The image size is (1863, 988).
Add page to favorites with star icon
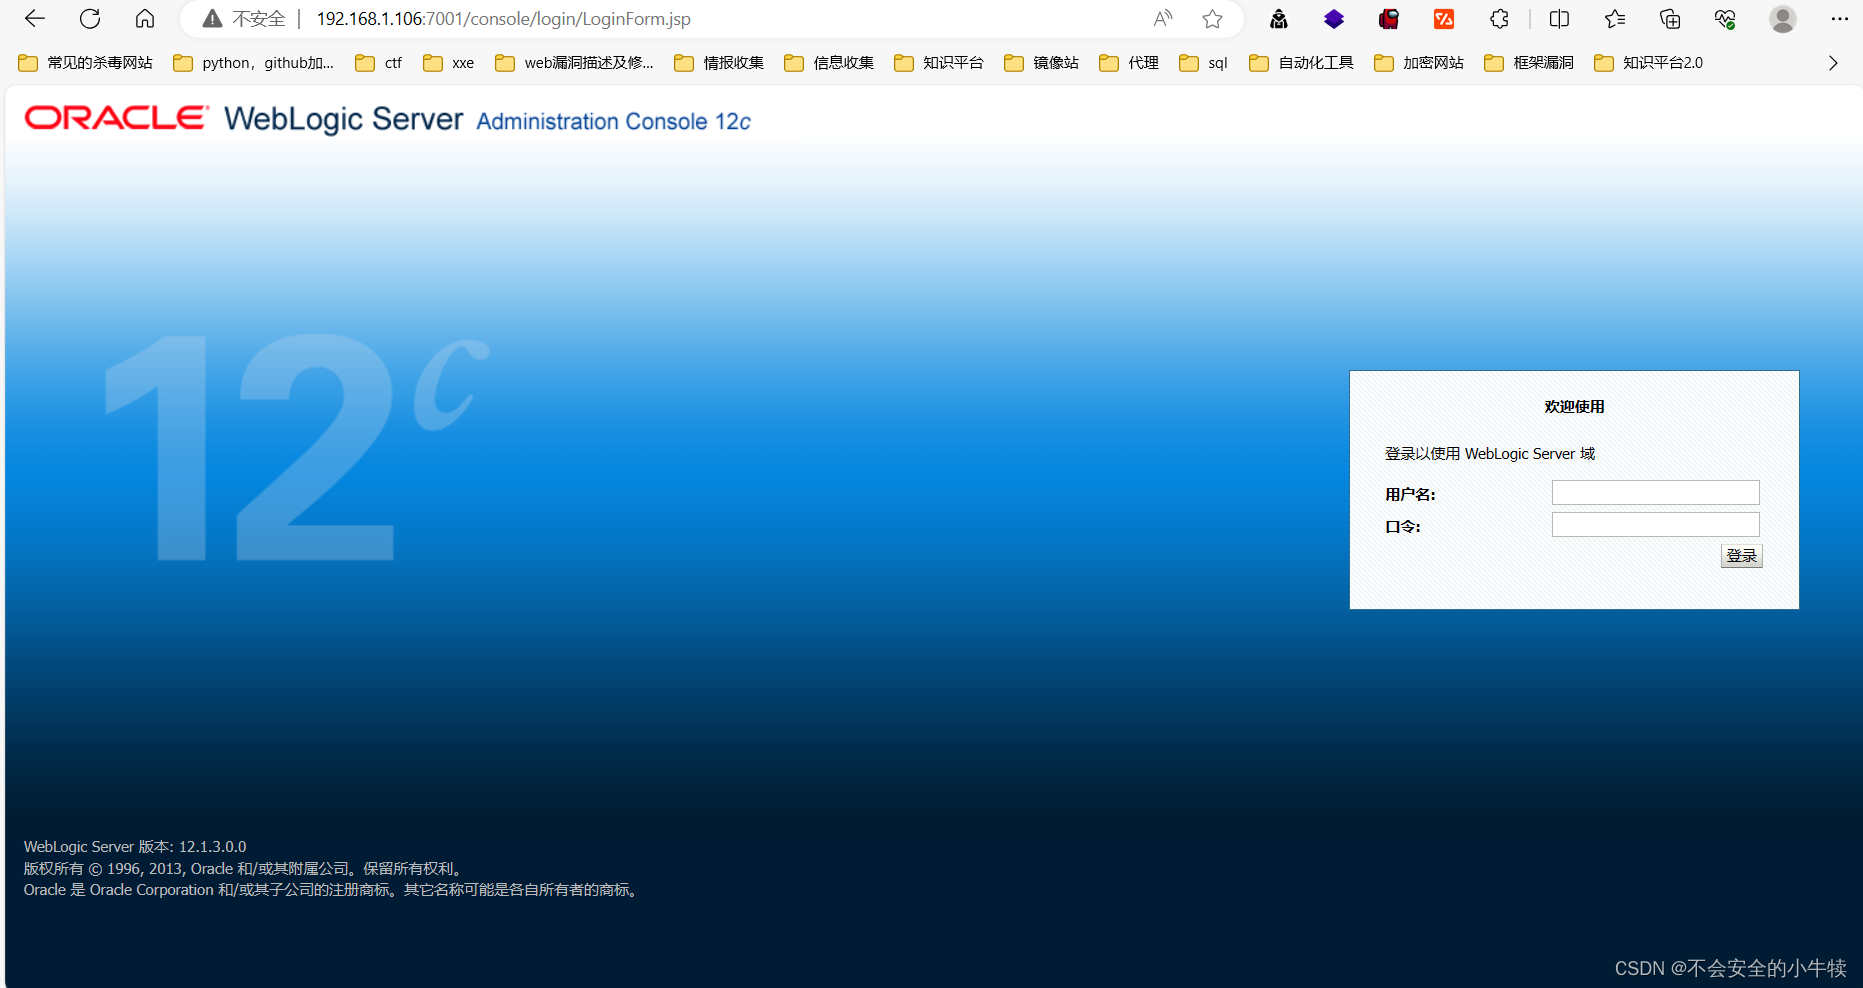pos(1212,19)
